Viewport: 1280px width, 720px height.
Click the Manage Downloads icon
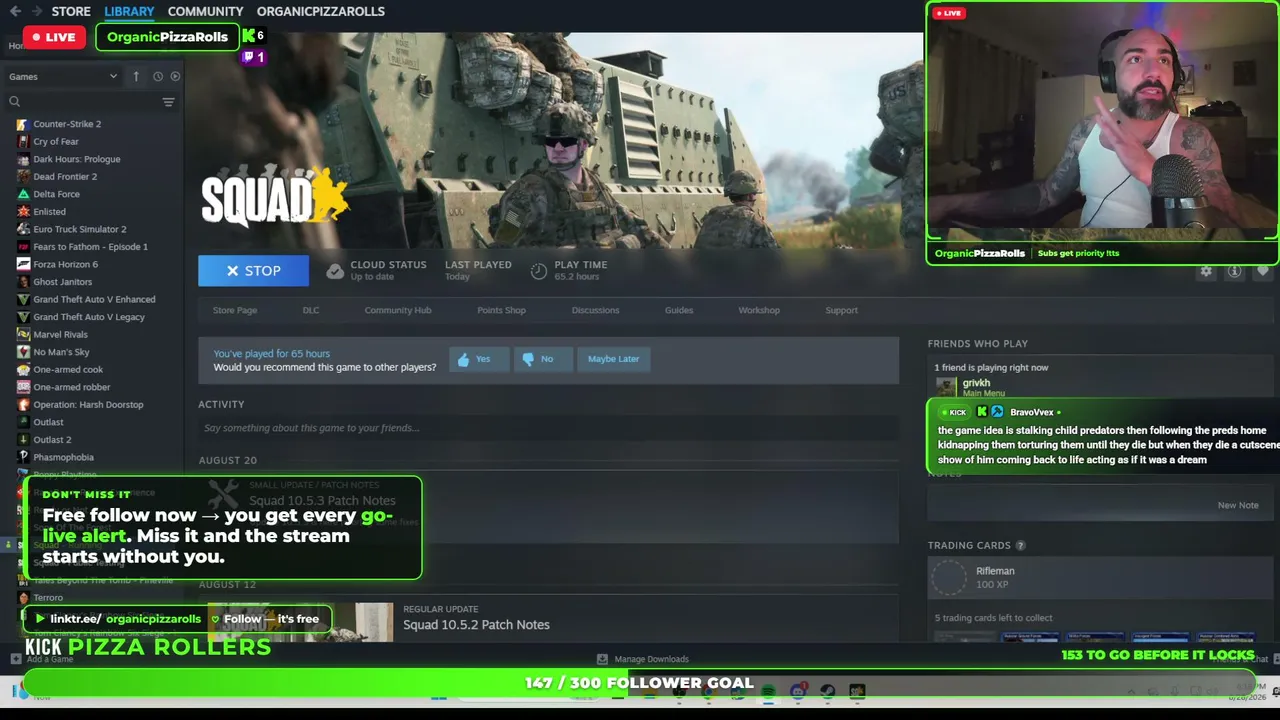pos(602,659)
